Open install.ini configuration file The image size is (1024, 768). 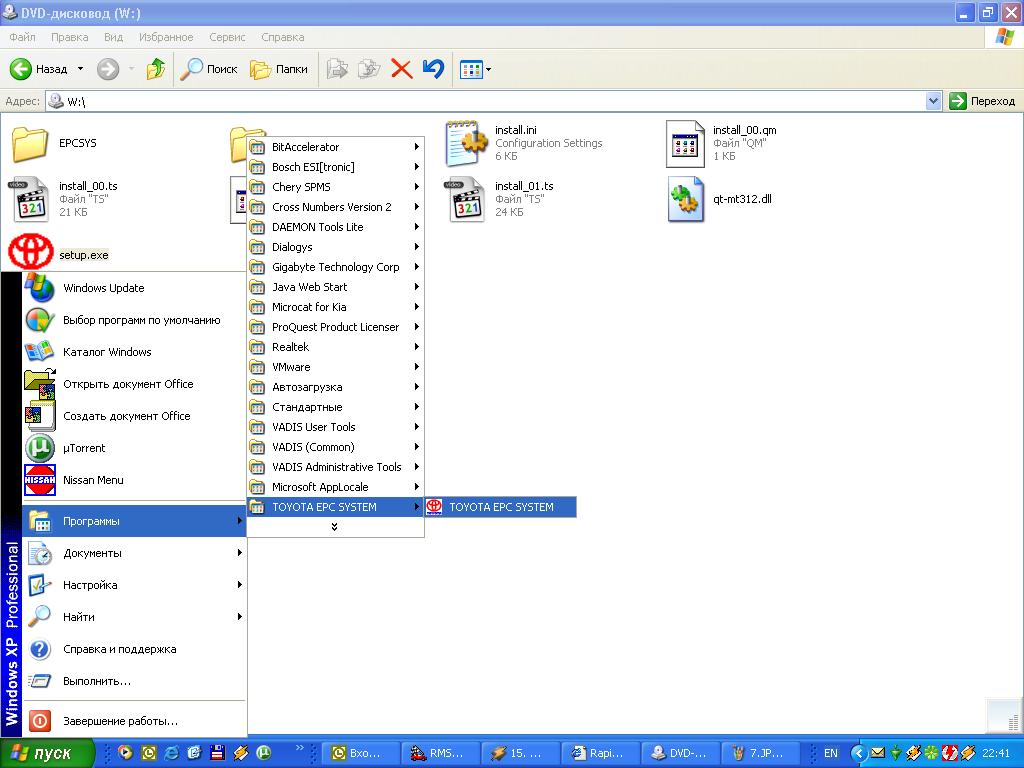click(x=466, y=143)
